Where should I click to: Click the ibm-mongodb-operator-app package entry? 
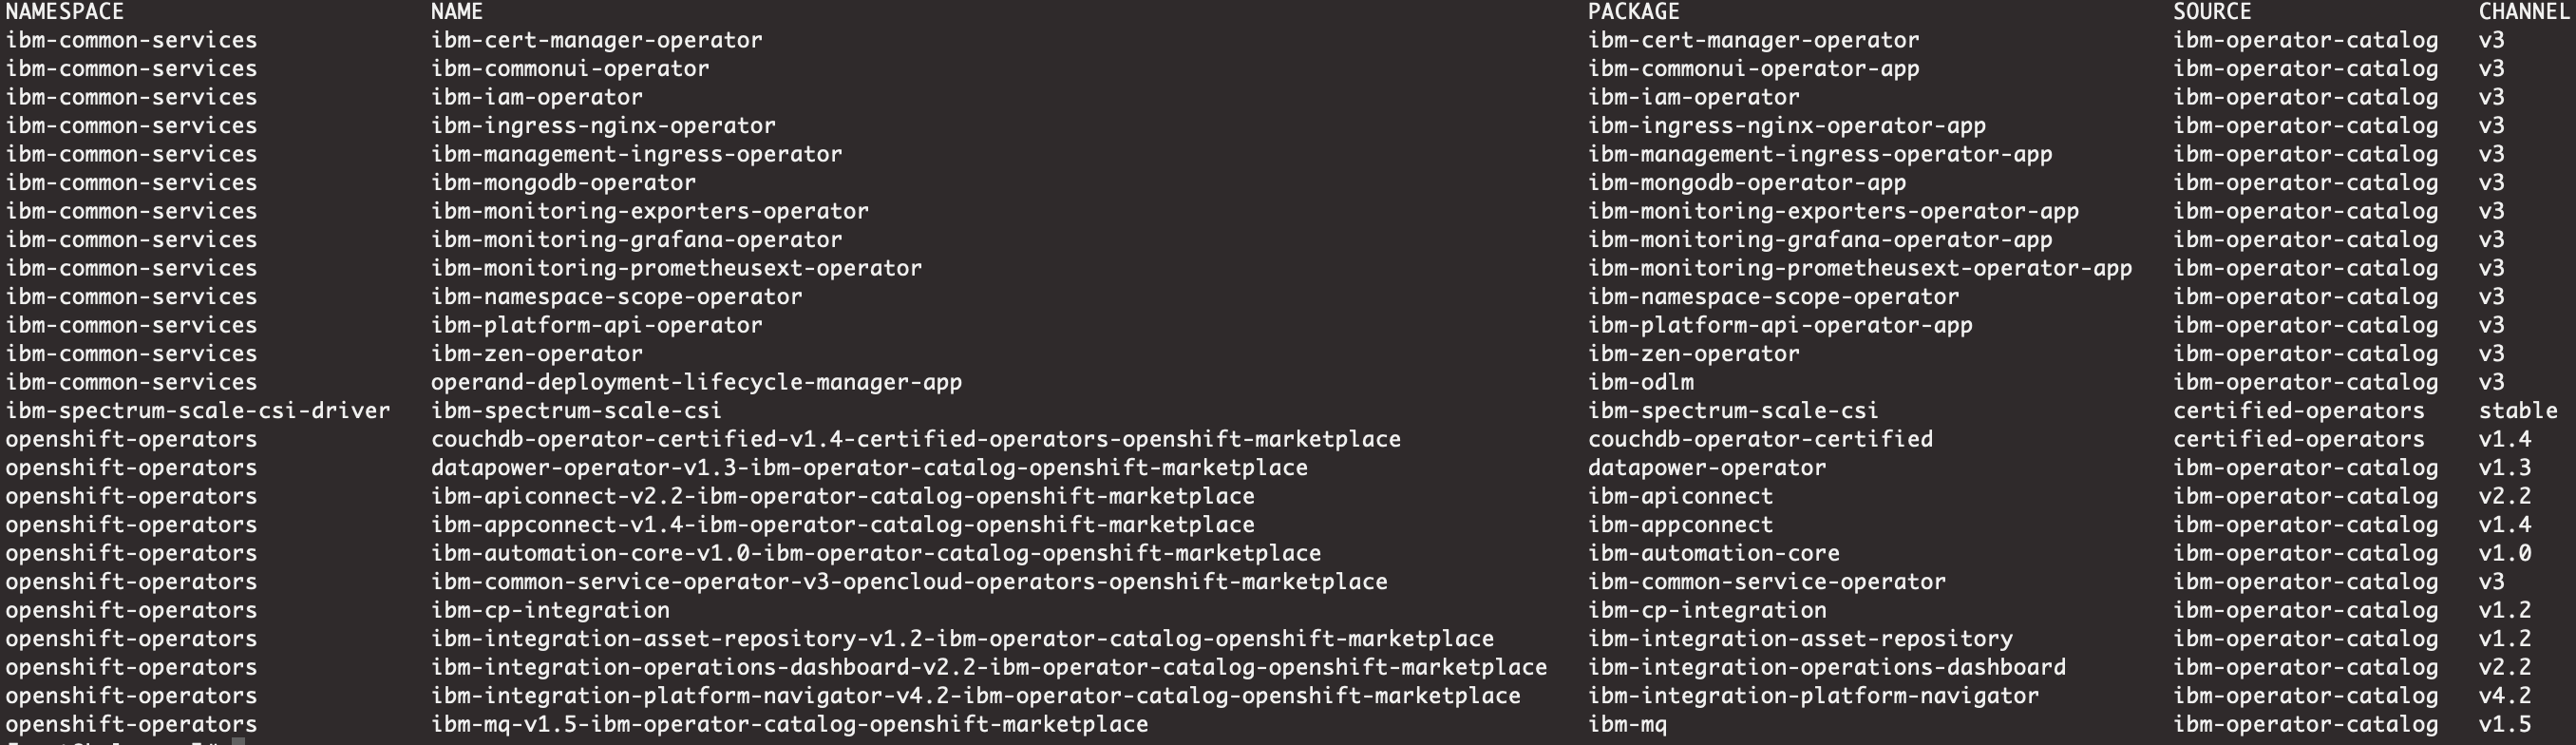pyautogui.click(x=1746, y=183)
